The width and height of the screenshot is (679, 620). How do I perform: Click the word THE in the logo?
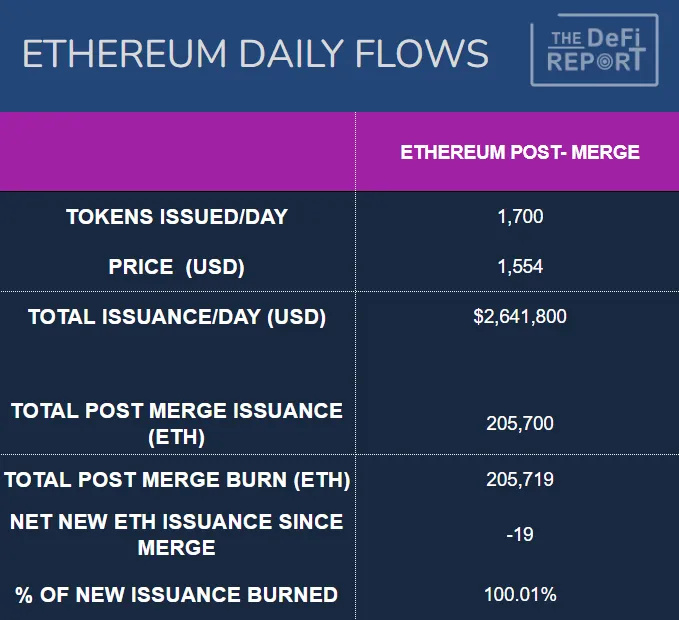565,39
